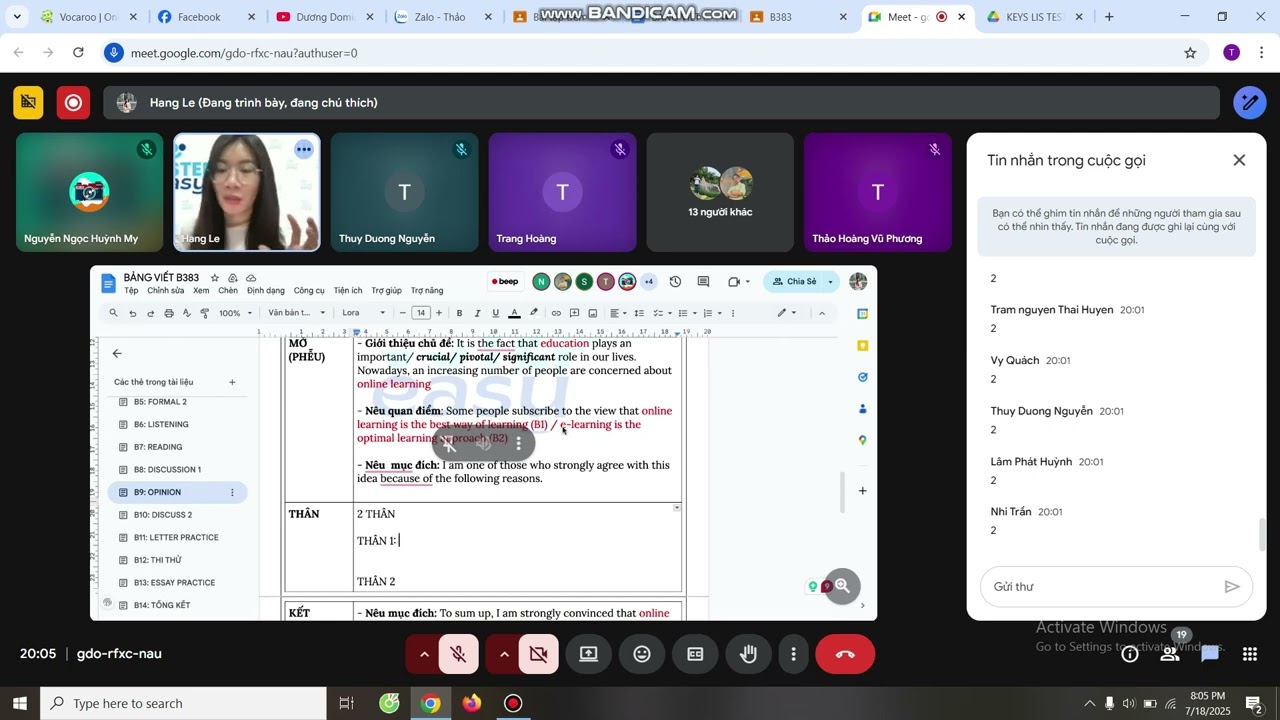
Task: Open the Văn bản text style dropdown
Action: (297, 313)
